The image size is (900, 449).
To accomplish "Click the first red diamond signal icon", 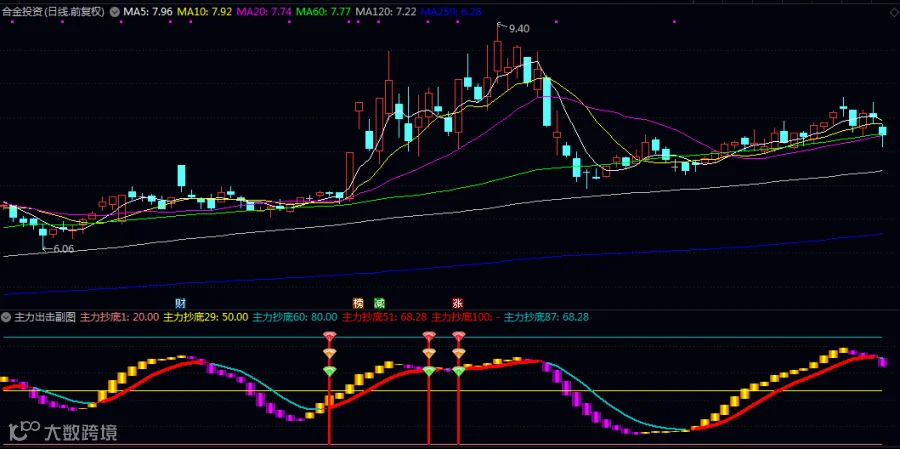I will (329, 337).
